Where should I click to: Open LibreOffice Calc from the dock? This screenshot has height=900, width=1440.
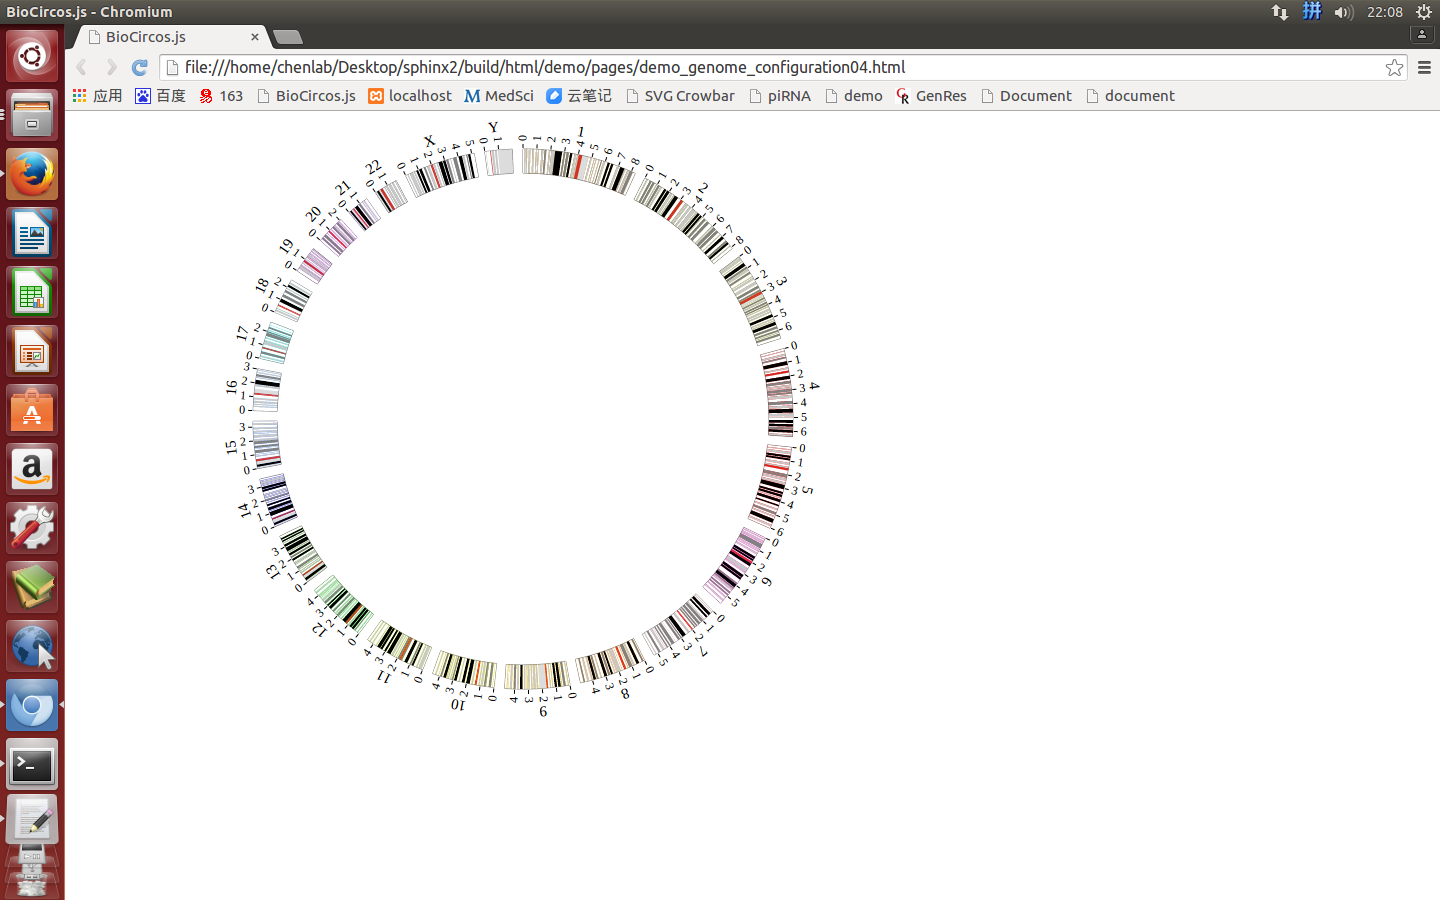coord(32,292)
